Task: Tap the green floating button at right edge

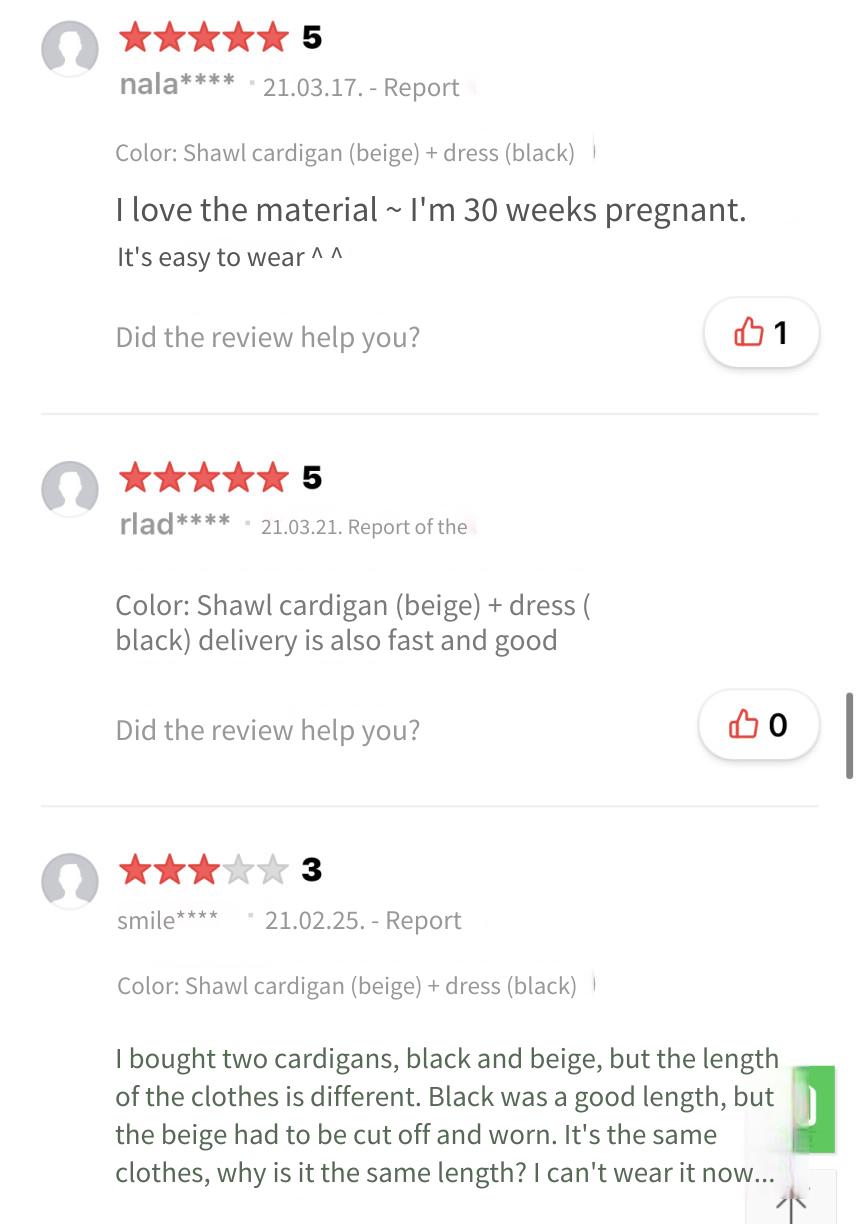Action: 814,1109
